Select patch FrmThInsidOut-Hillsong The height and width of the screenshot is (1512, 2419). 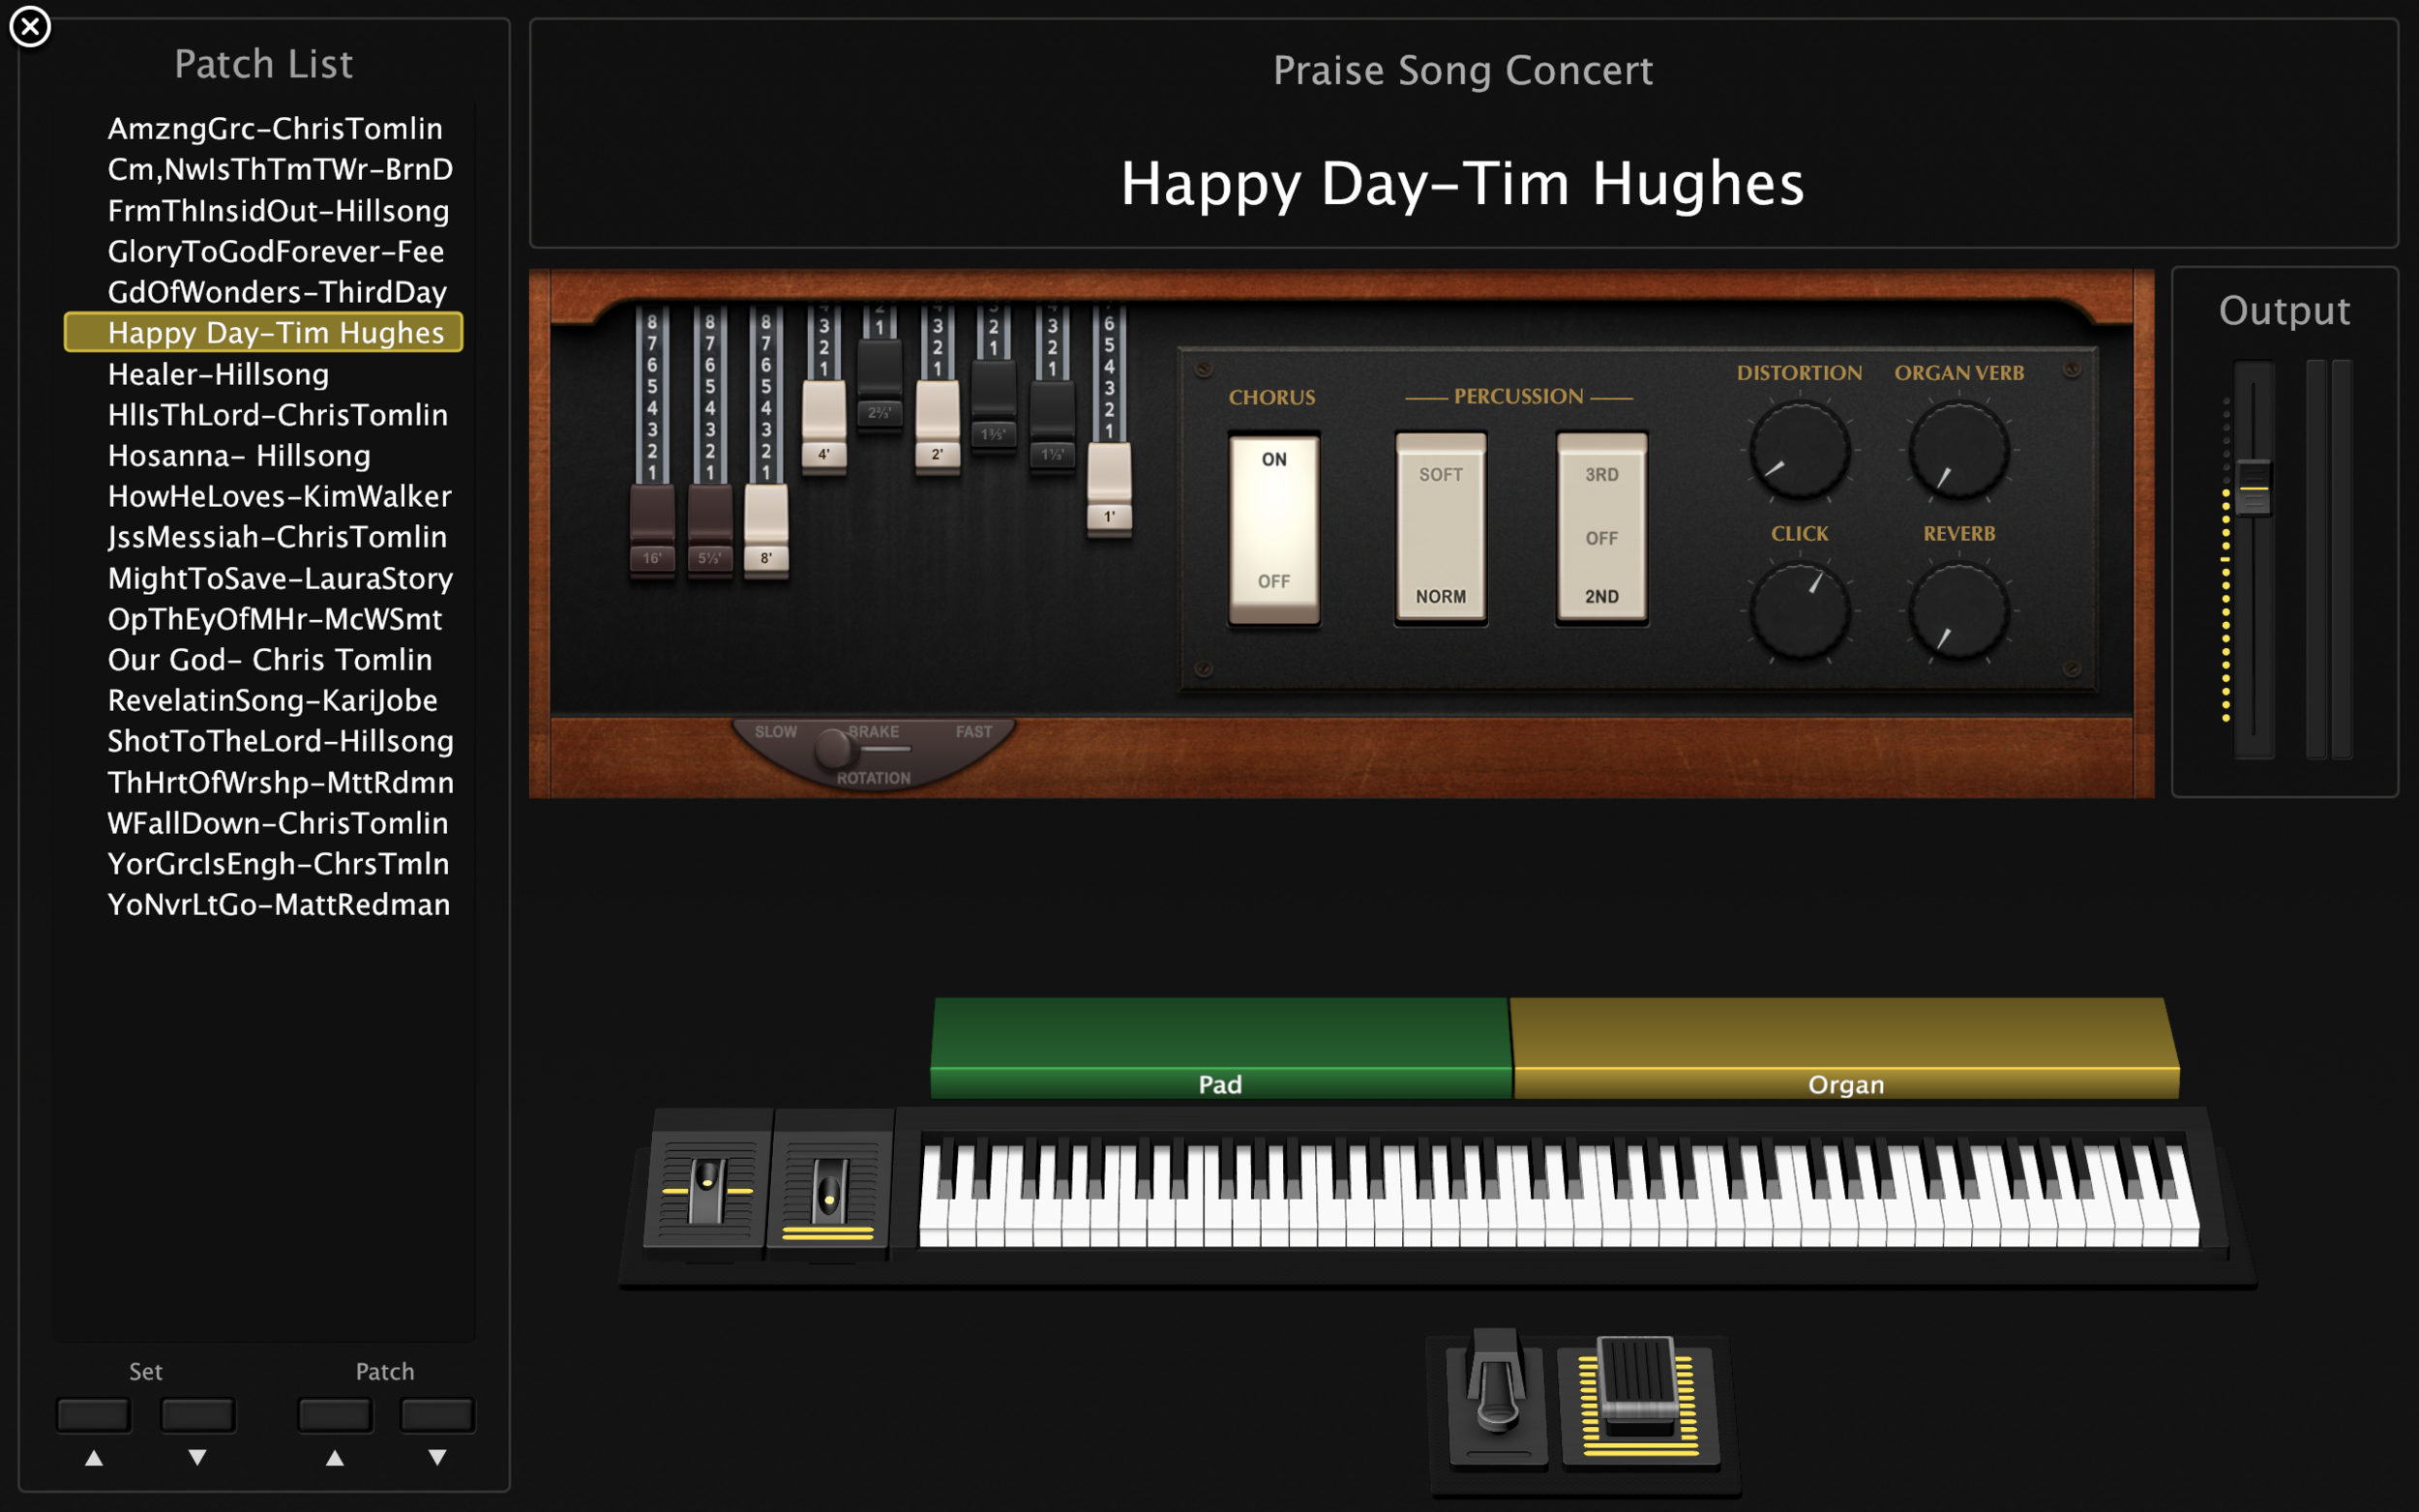pyautogui.click(x=278, y=210)
